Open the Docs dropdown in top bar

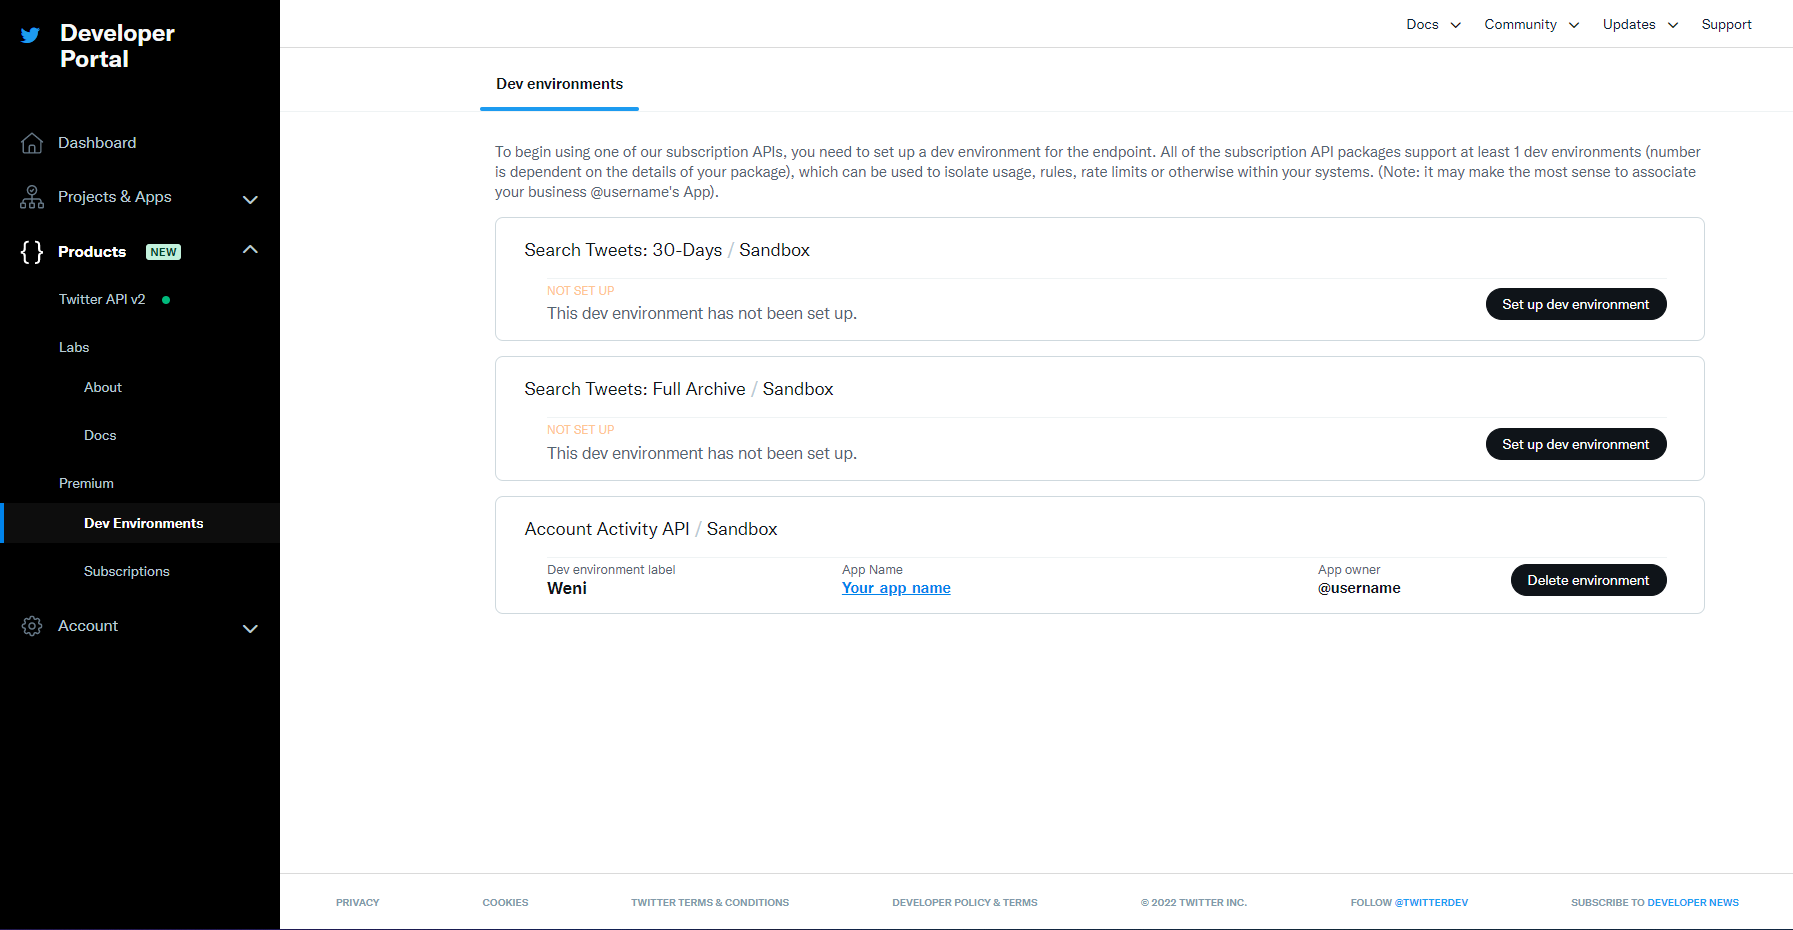pos(1433,24)
